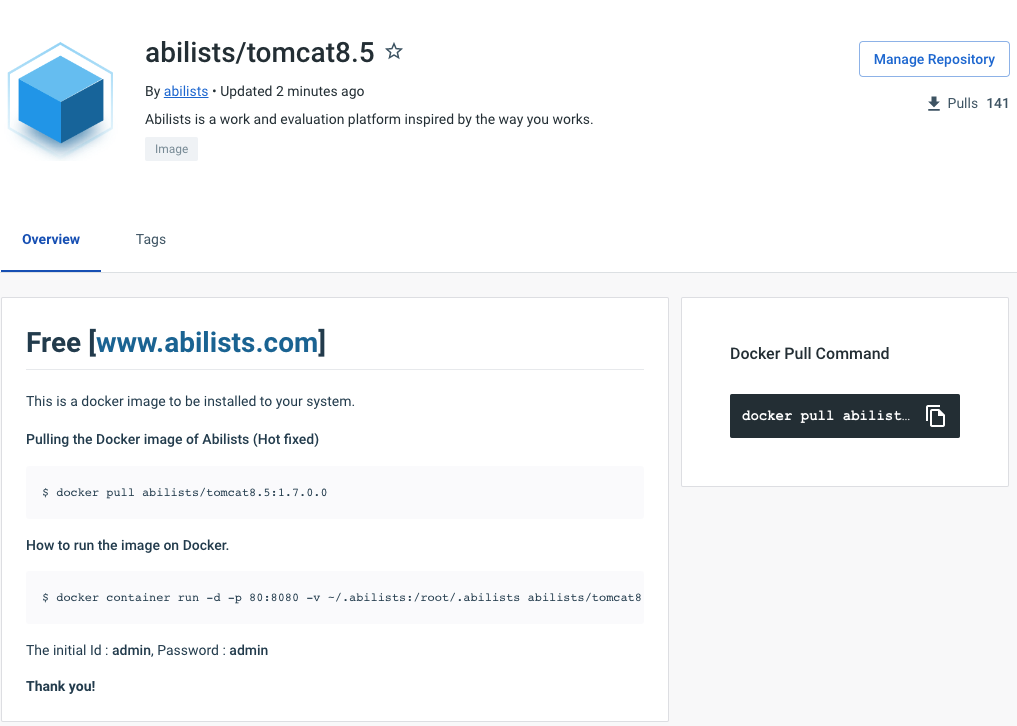Click the docker pull abilist… command box
Viewport: 1017px width, 726px height.
844,416
